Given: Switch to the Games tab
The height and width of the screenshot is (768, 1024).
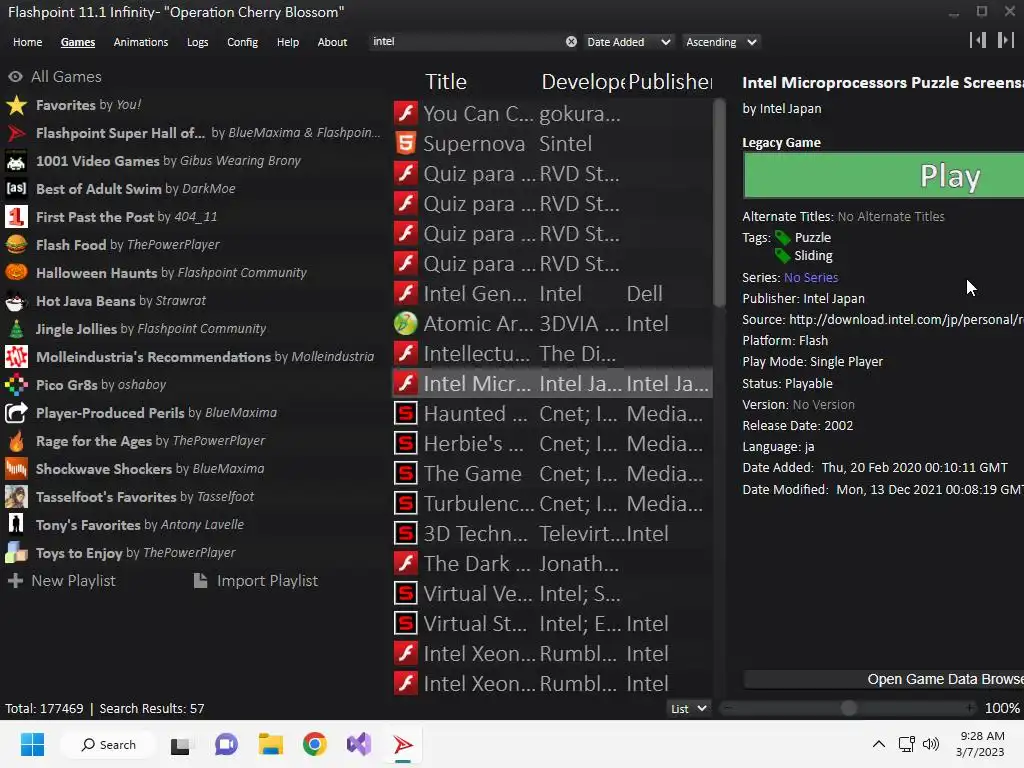Looking at the screenshot, I should click(x=78, y=42).
